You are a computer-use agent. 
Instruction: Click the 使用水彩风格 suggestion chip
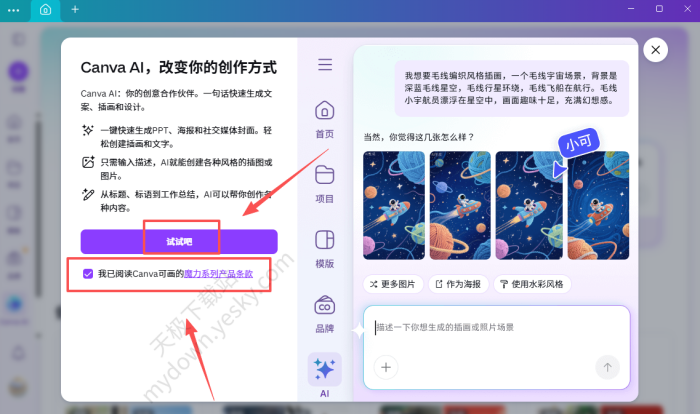coord(532,284)
